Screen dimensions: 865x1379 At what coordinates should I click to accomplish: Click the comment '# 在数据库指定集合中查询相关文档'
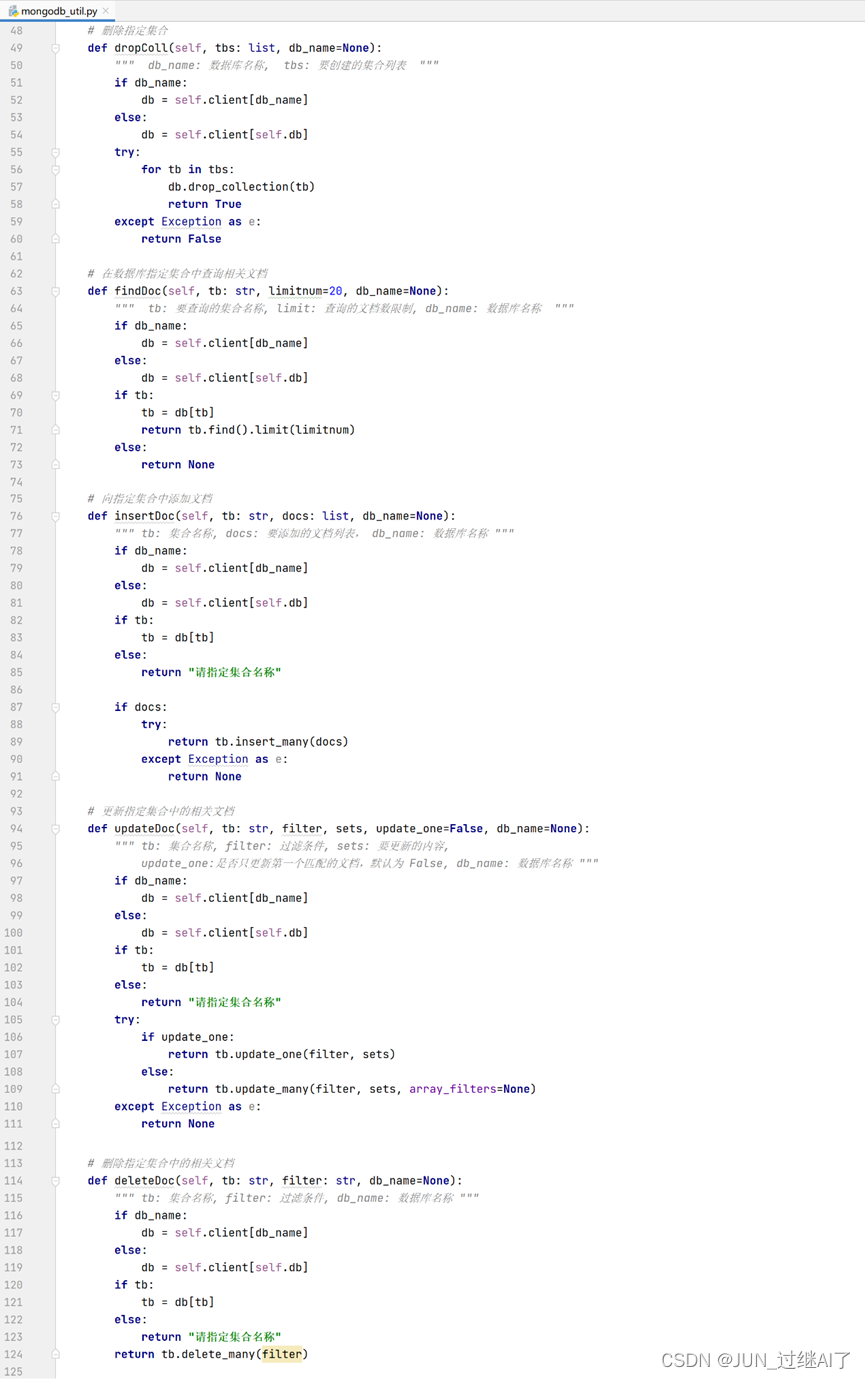tap(177, 274)
